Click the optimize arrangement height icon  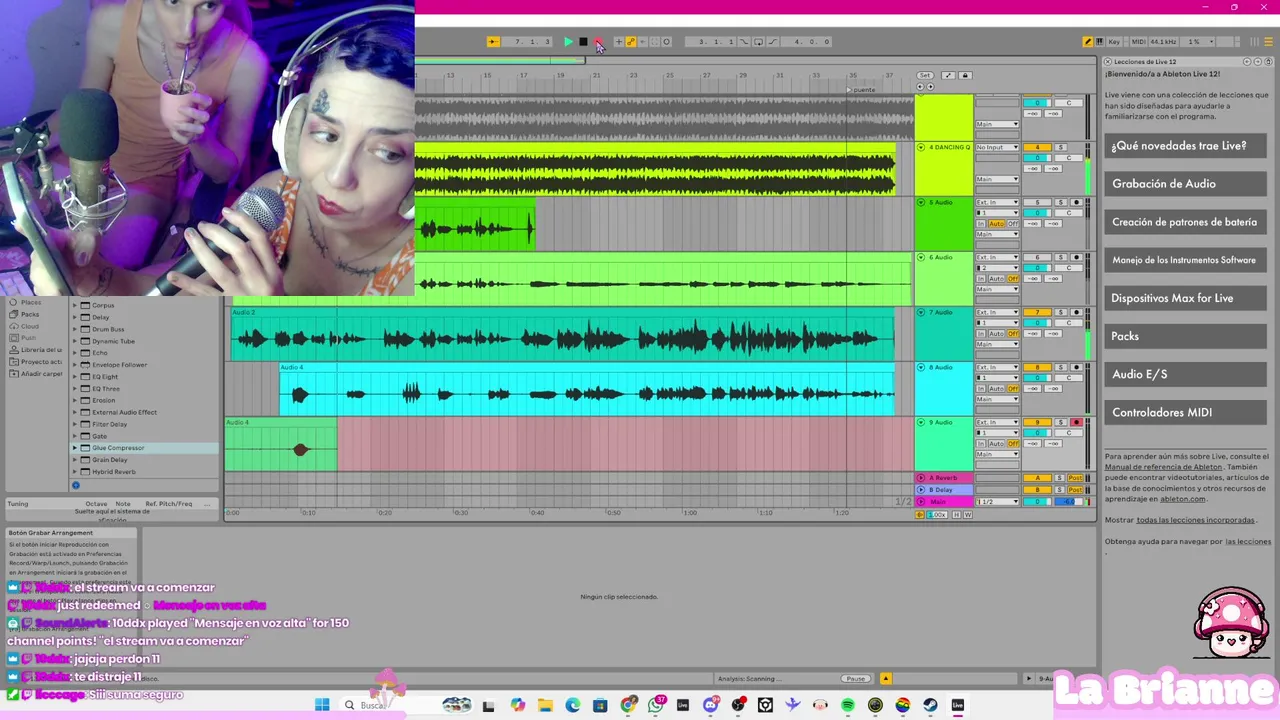pos(956,514)
